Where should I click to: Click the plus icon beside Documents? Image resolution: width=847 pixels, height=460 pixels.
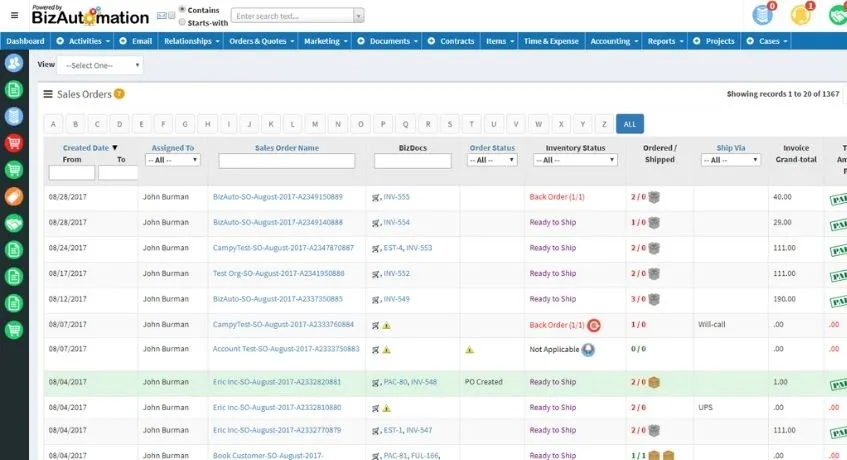point(361,41)
